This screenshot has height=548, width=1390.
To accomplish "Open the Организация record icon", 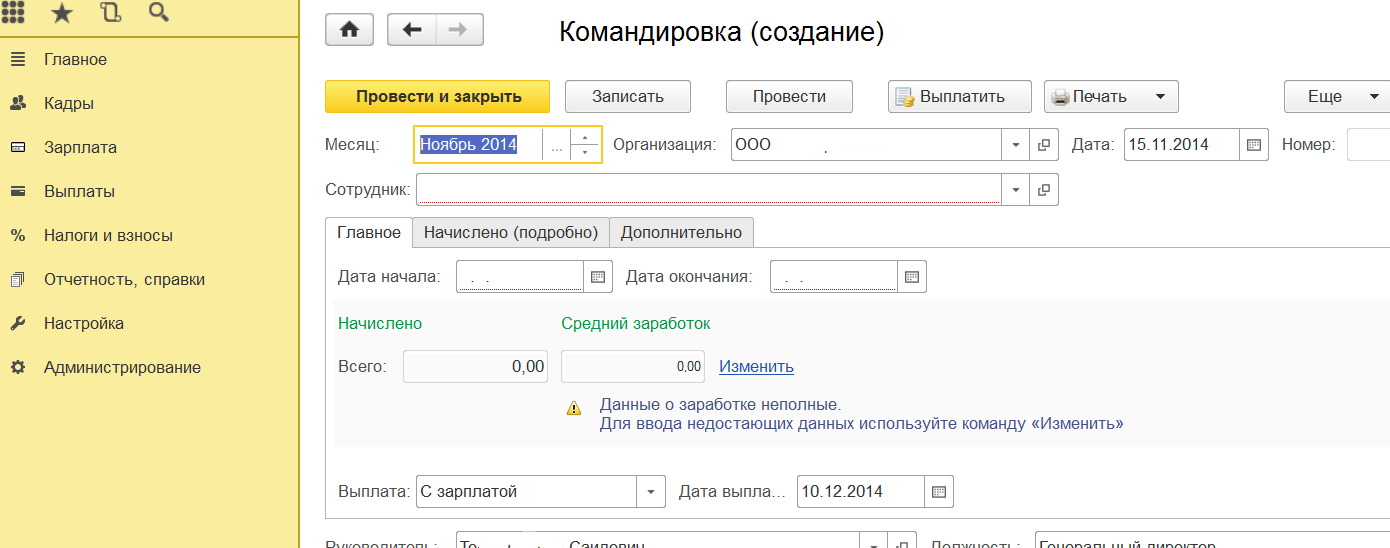I will coord(1044,144).
